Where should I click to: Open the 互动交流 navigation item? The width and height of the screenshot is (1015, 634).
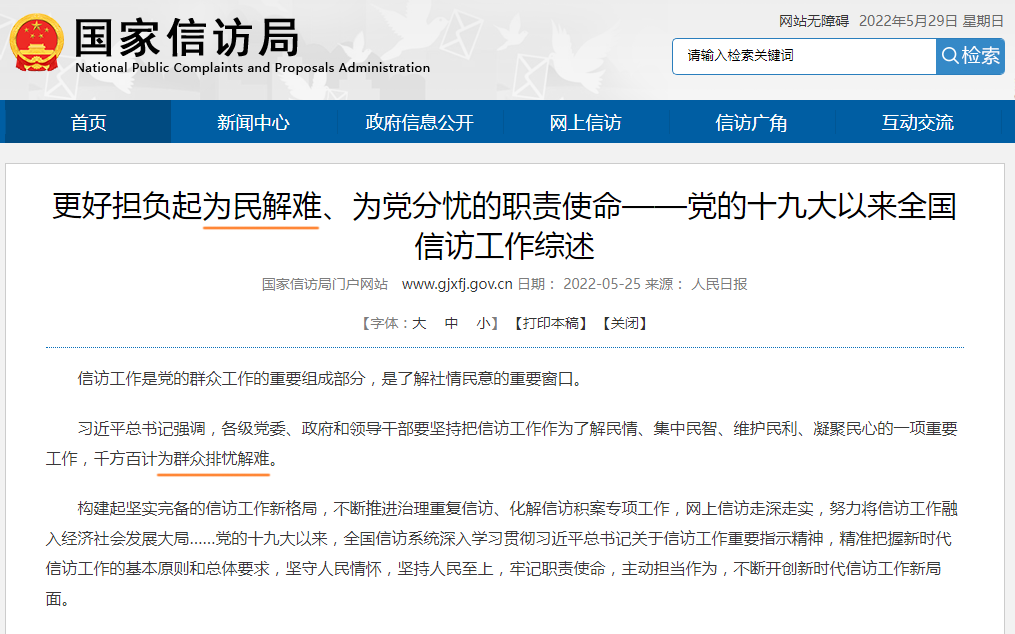(917, 123)
